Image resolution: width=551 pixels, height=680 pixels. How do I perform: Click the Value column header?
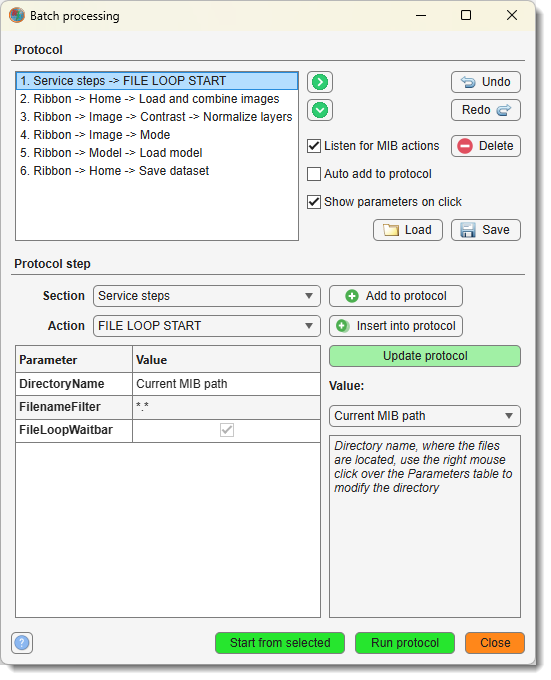pyautogui.click(x=226, y=360)
